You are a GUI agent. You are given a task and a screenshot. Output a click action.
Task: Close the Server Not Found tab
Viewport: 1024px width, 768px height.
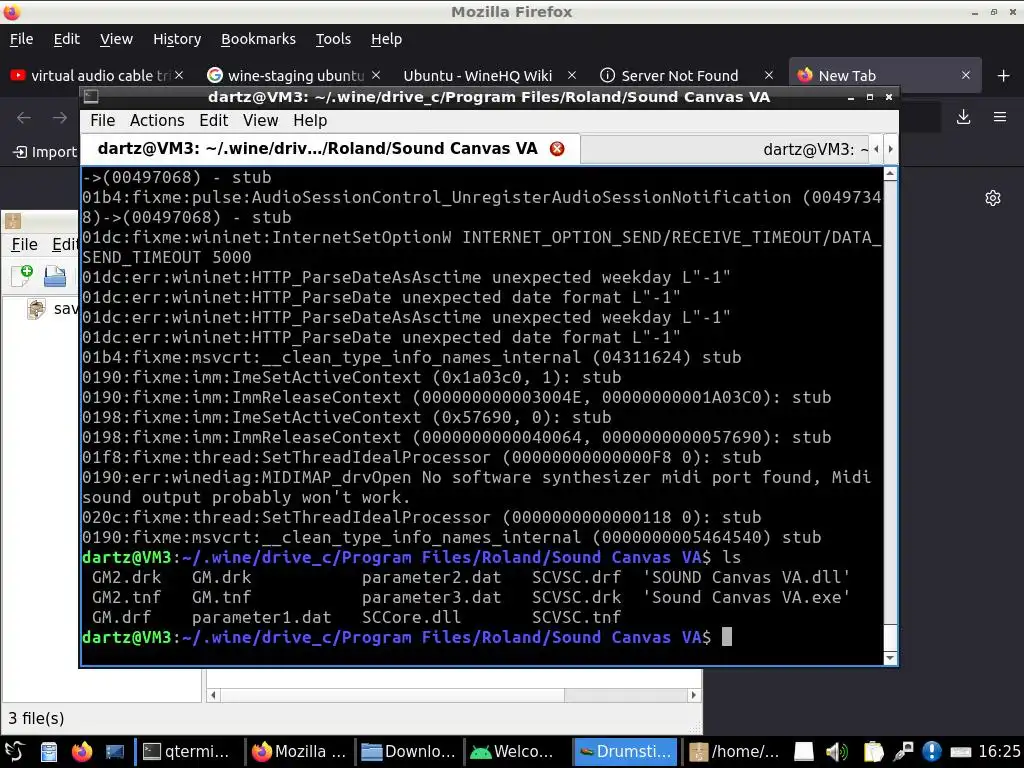tap(769, 75)
